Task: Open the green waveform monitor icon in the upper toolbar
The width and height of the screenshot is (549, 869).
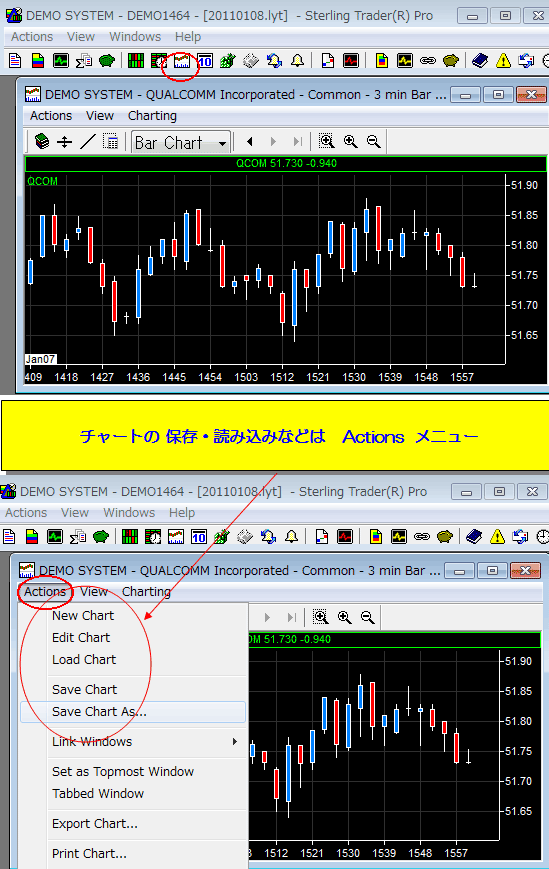Action: pos(60,60)
